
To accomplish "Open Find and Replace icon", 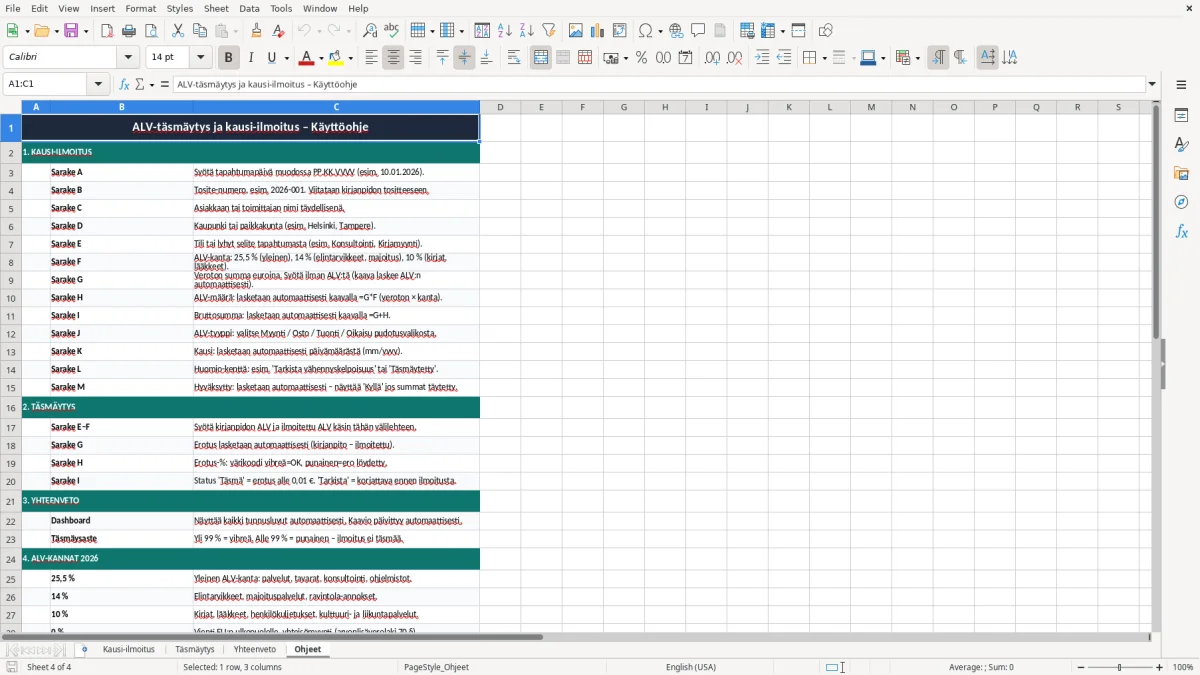I will click(370, 31).
